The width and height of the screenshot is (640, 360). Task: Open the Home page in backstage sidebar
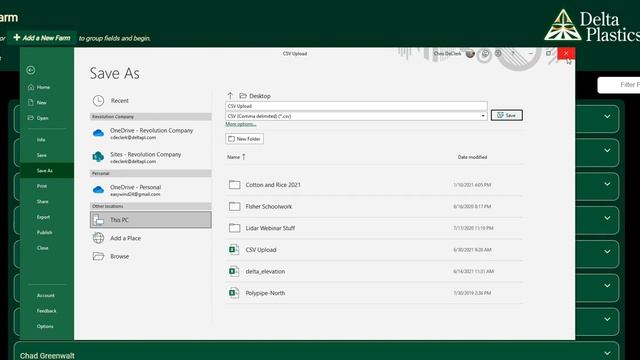39,87
